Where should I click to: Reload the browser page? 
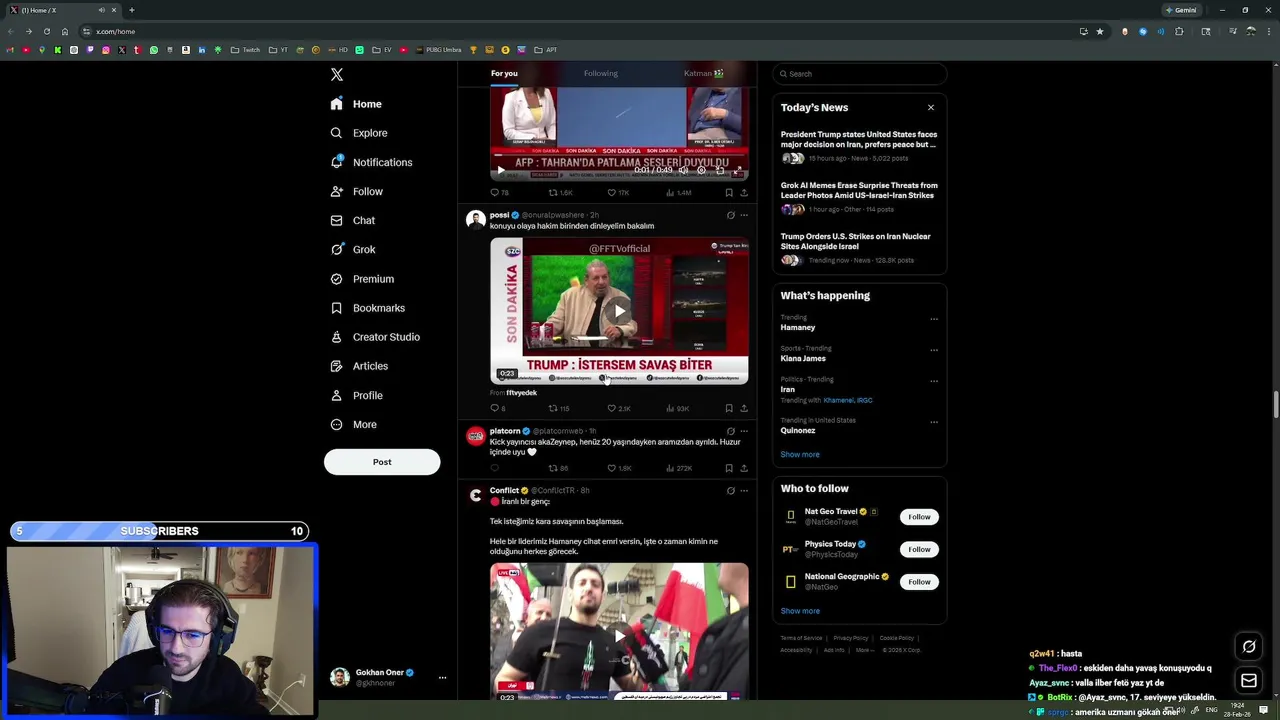pyautogui.click(x=46, y=31)
